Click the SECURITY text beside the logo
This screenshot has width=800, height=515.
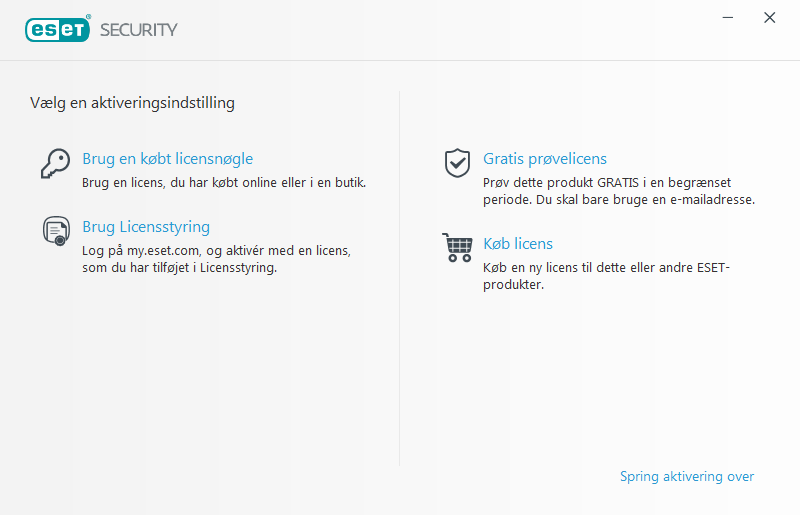[138, 30]
